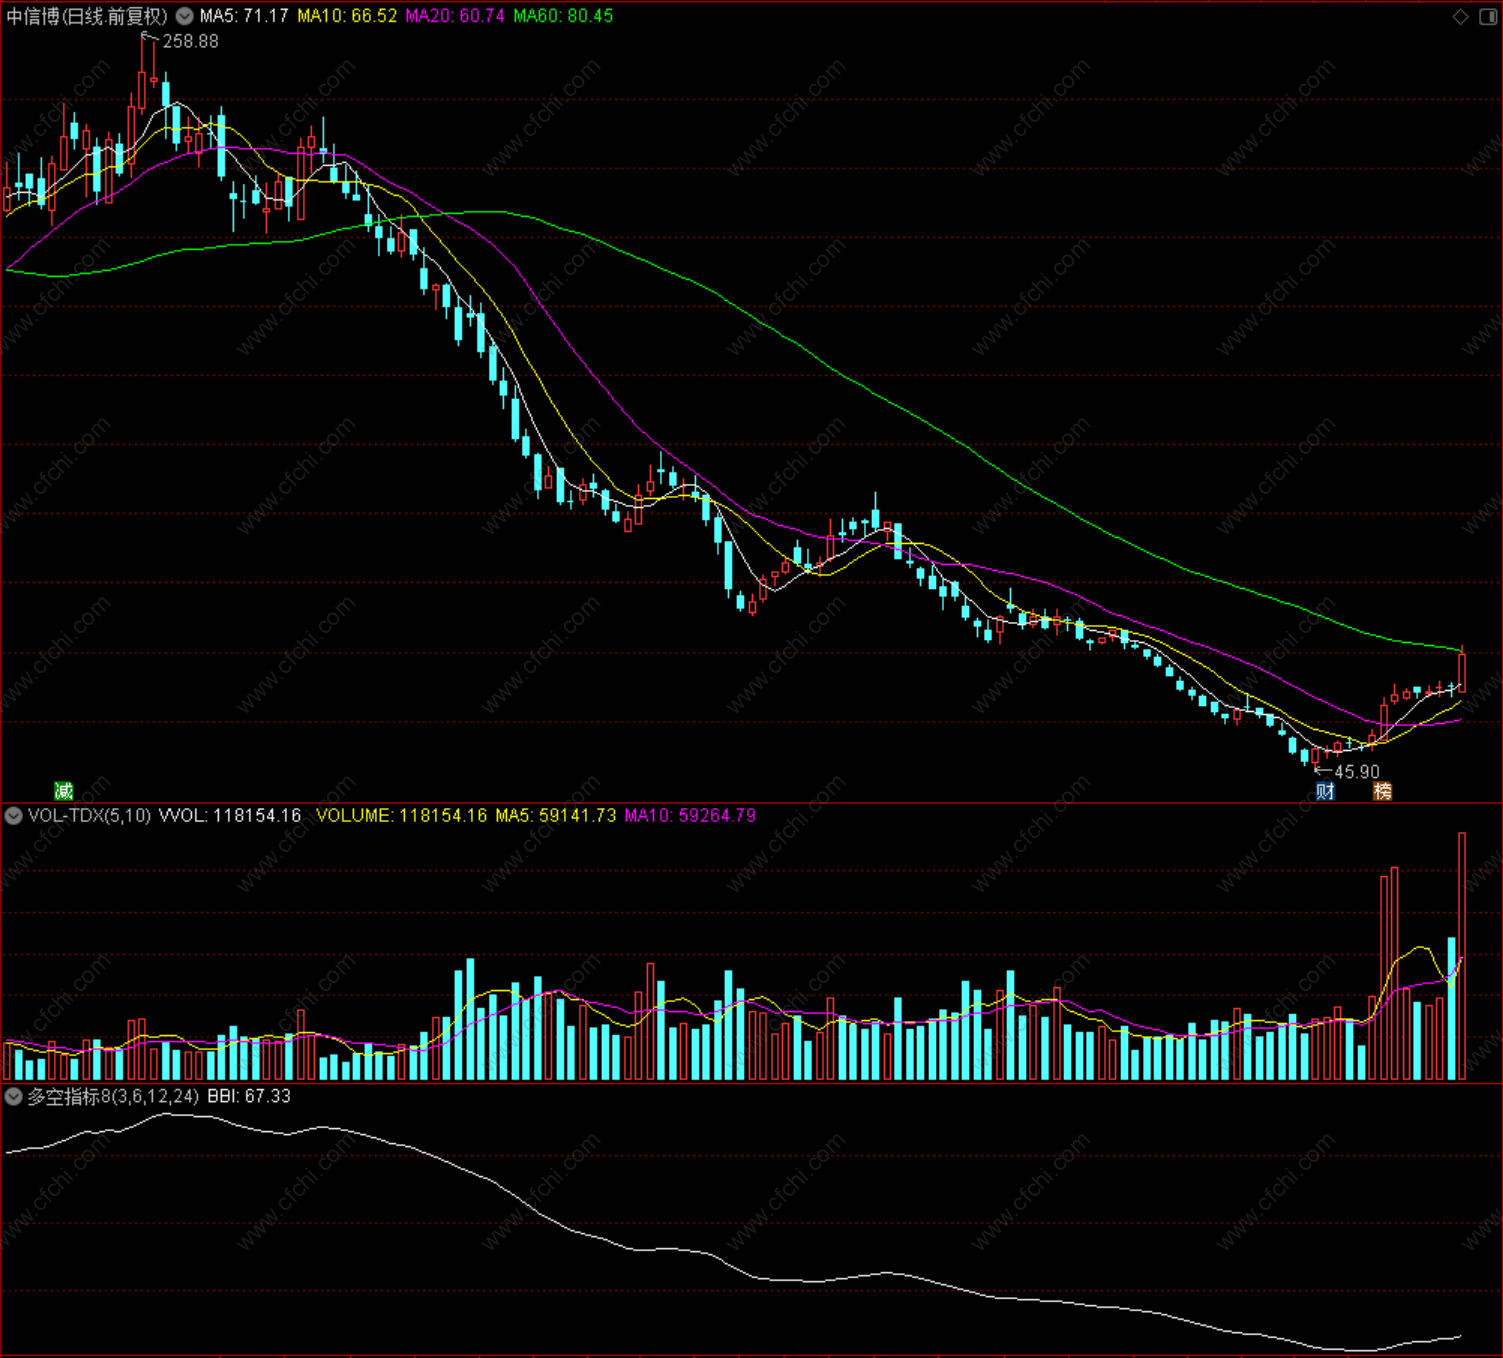Viewport: 1503px width, 1358px height.
Task: Click the VOLUME: 118154.16 value
Action: [x=401, y=816]
